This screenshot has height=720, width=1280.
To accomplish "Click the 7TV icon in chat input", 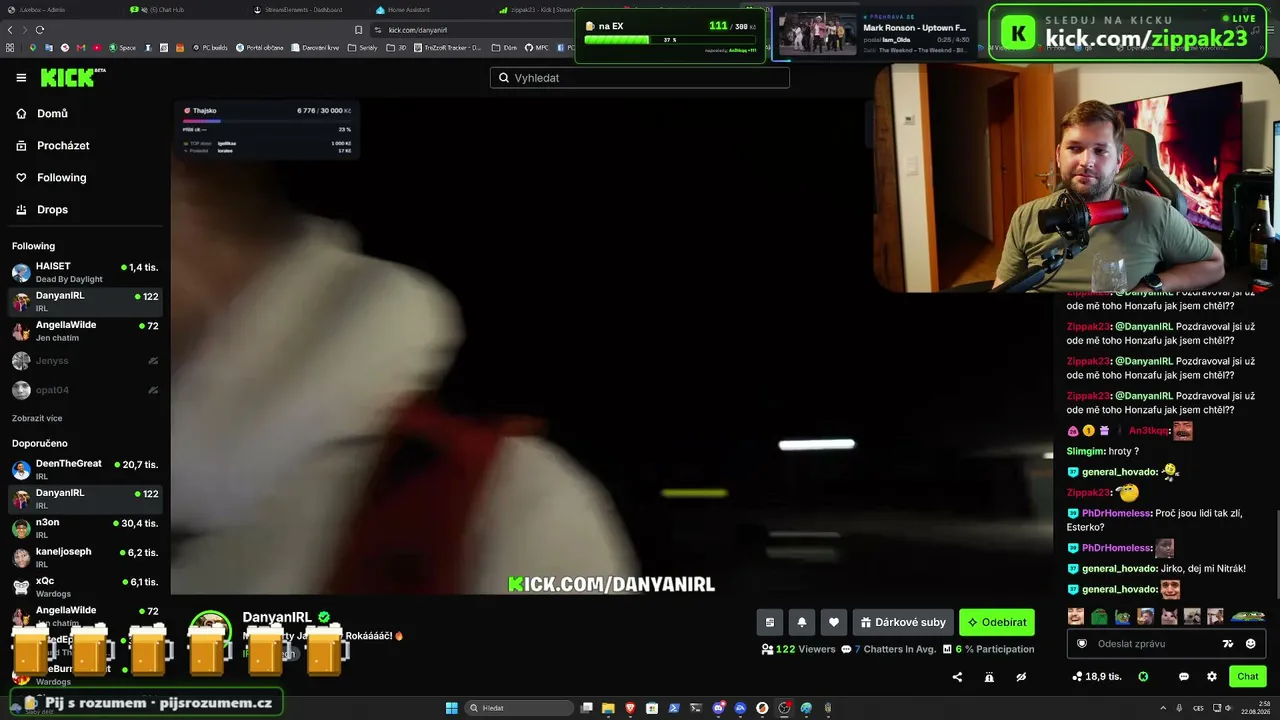I will [1228, 644].
